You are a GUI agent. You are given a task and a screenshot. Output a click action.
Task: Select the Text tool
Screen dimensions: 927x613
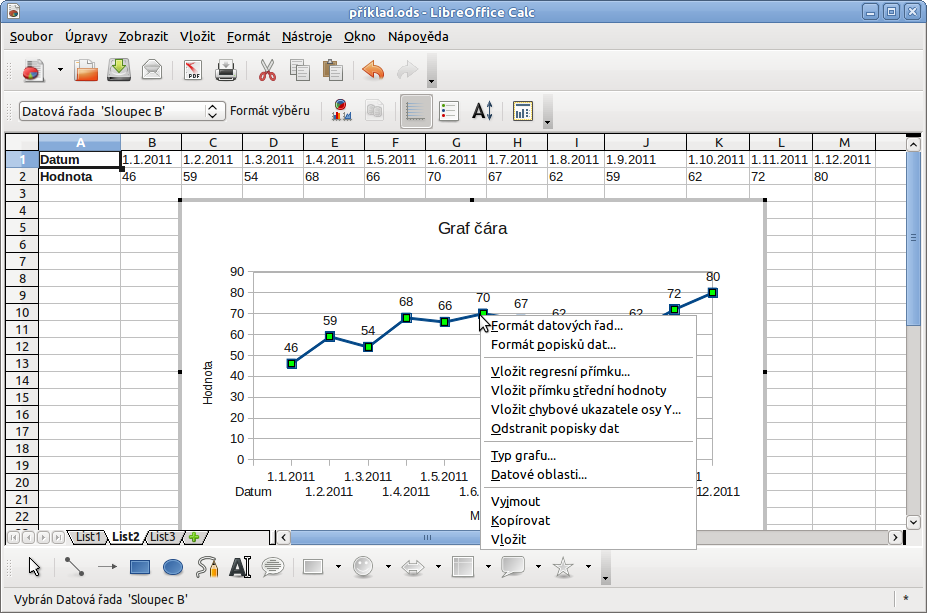click(x=239, y=566)
